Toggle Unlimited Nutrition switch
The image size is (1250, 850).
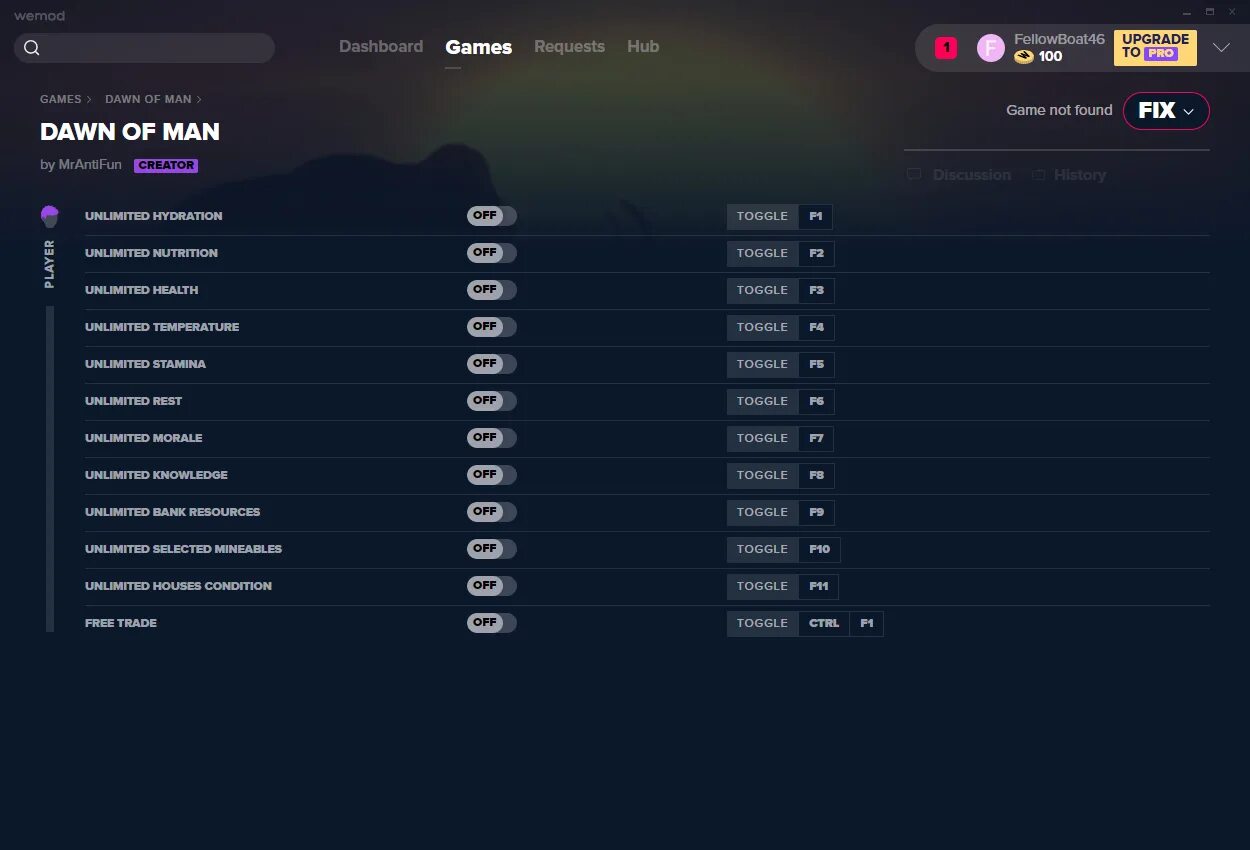(492, 253)
